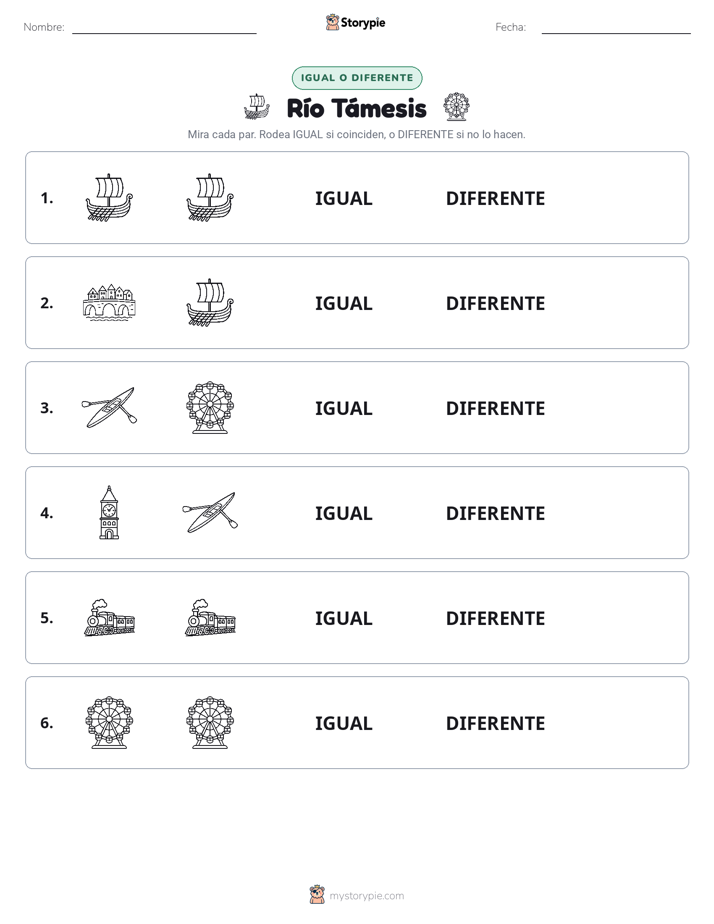The image size is (714, 924).
Task: Click the Ferris wheel icon in row 3
Action: pyautogui.click(x=210, y=407)
